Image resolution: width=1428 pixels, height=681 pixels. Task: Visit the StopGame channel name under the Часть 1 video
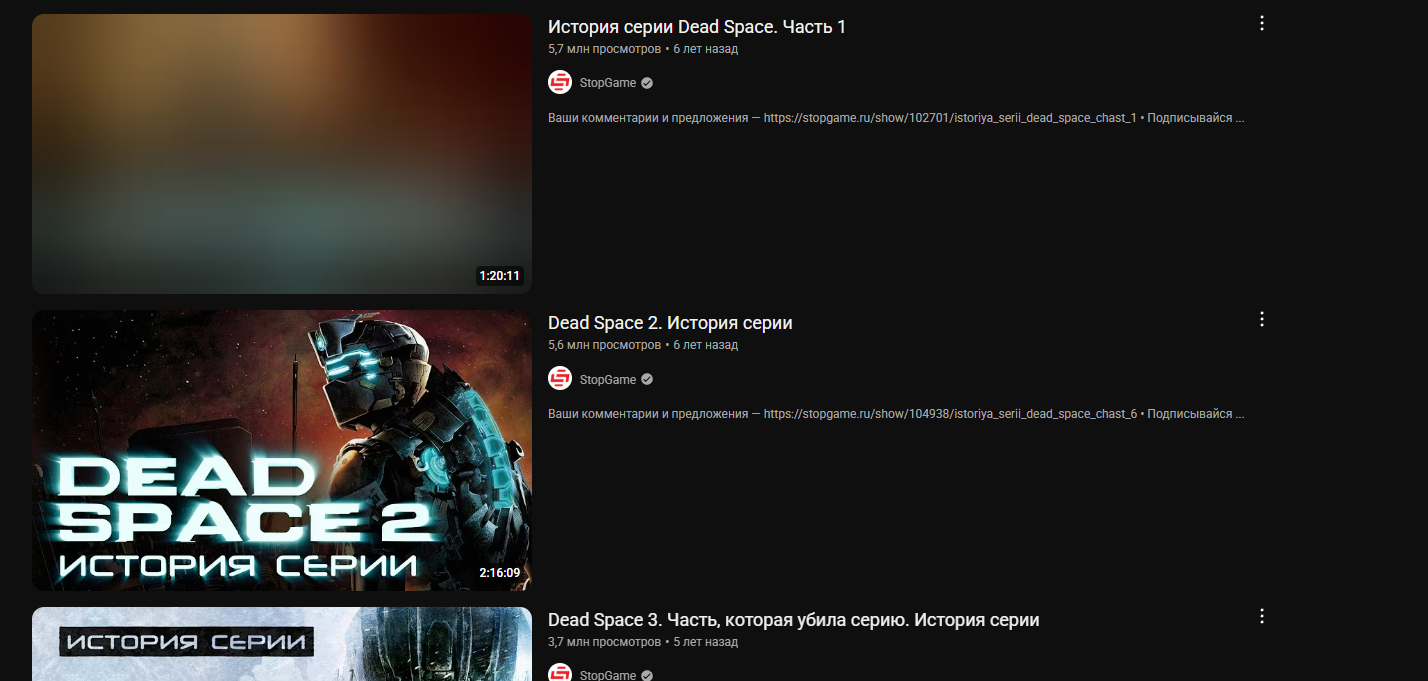(608, 83)
